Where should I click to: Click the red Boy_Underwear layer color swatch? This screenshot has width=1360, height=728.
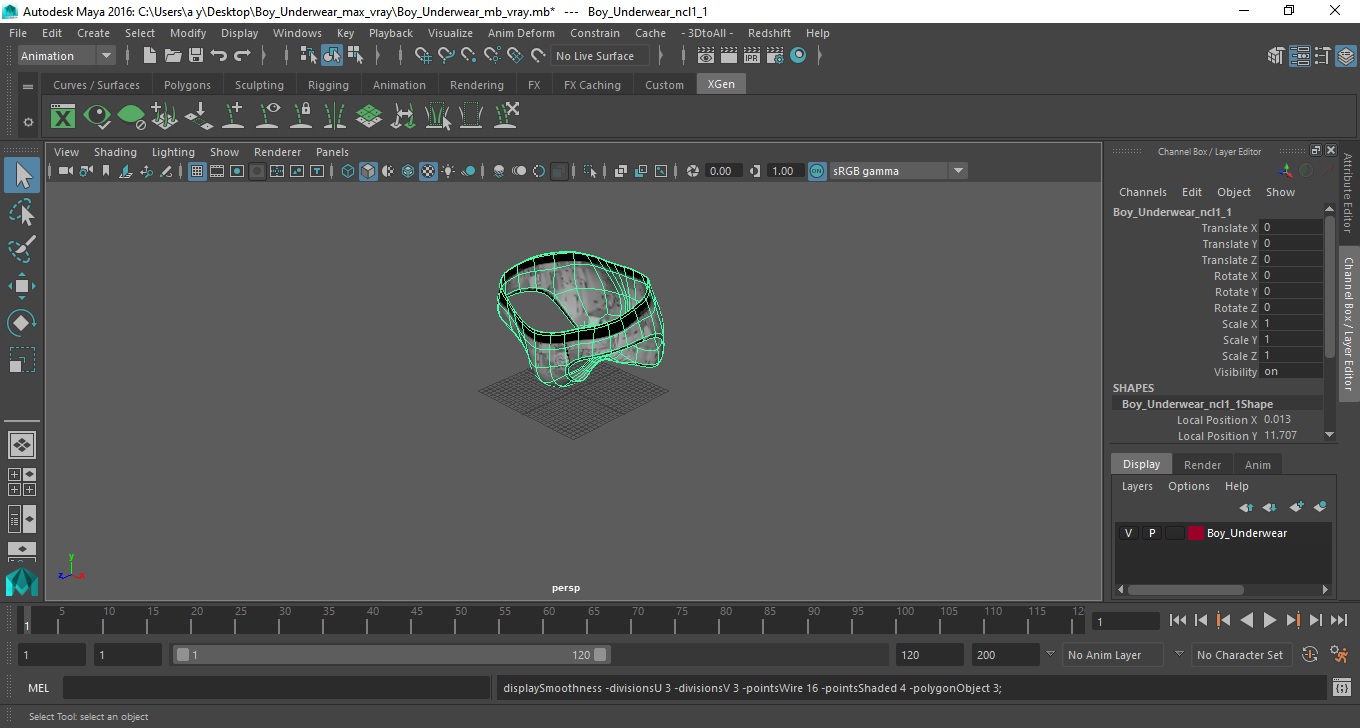click(x=1196, y=533)
